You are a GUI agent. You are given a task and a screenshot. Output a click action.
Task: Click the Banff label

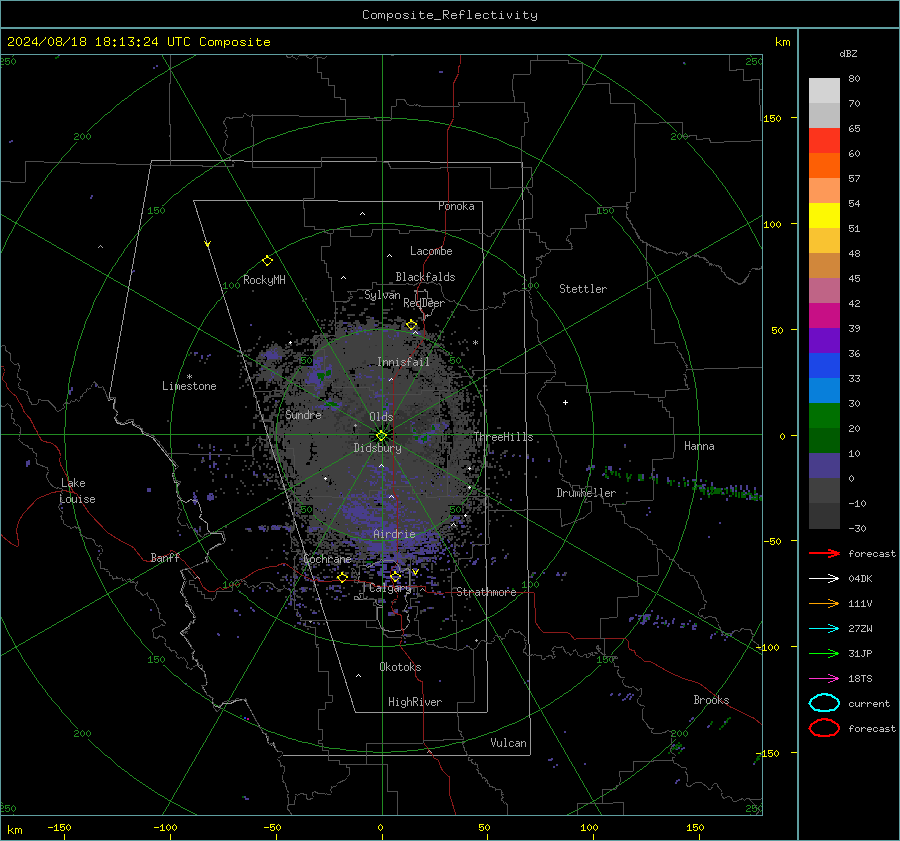tap(165, 557)
